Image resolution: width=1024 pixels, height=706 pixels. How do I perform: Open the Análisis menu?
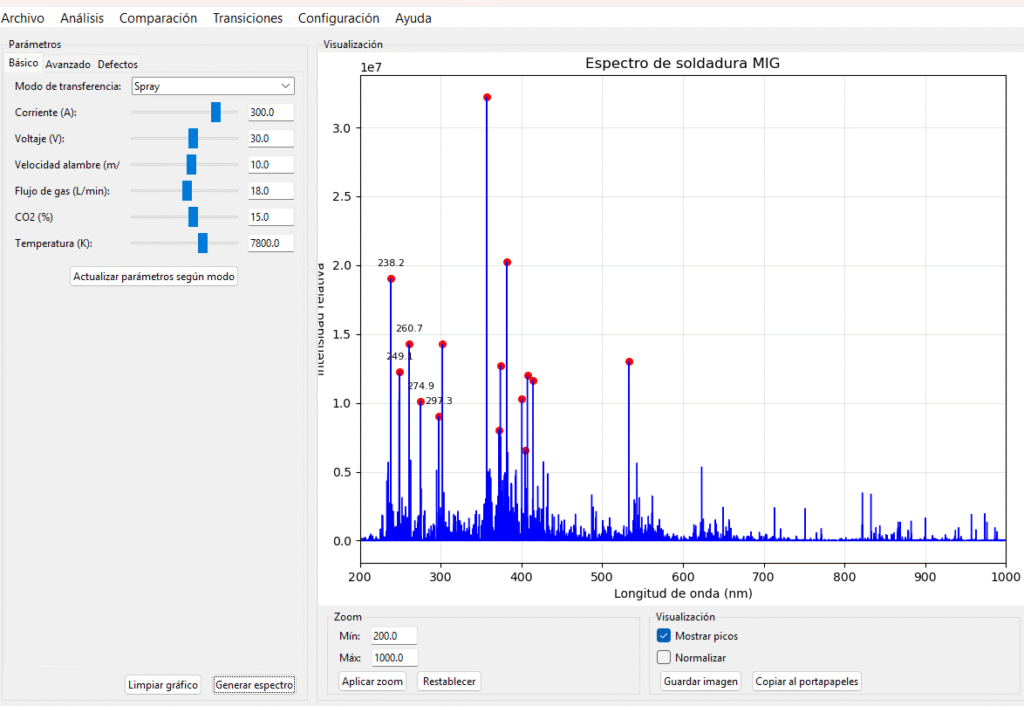(x=81, y=18)
